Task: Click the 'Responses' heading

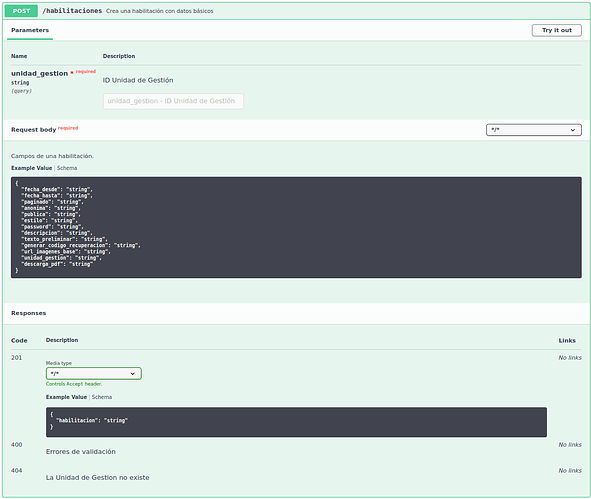Action: 29,313
